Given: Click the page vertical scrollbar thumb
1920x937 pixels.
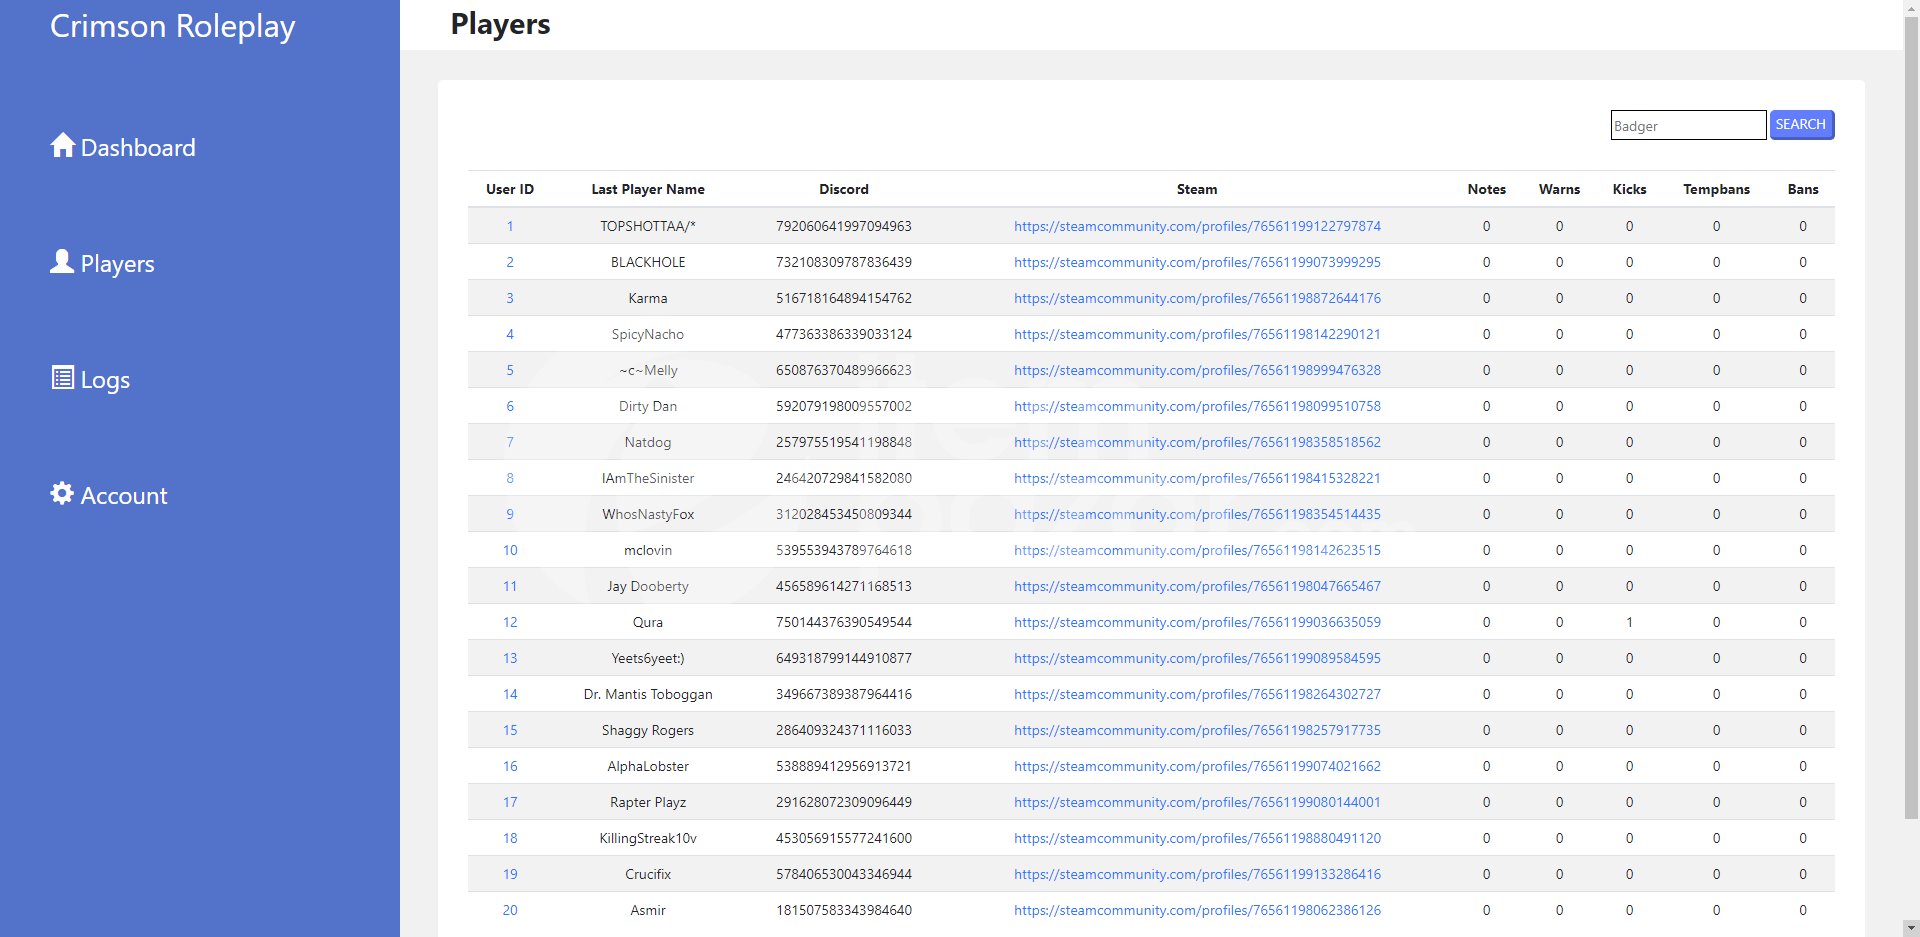Looking at the screenshot, I should pyautogui.click(x=1911, y=418).
